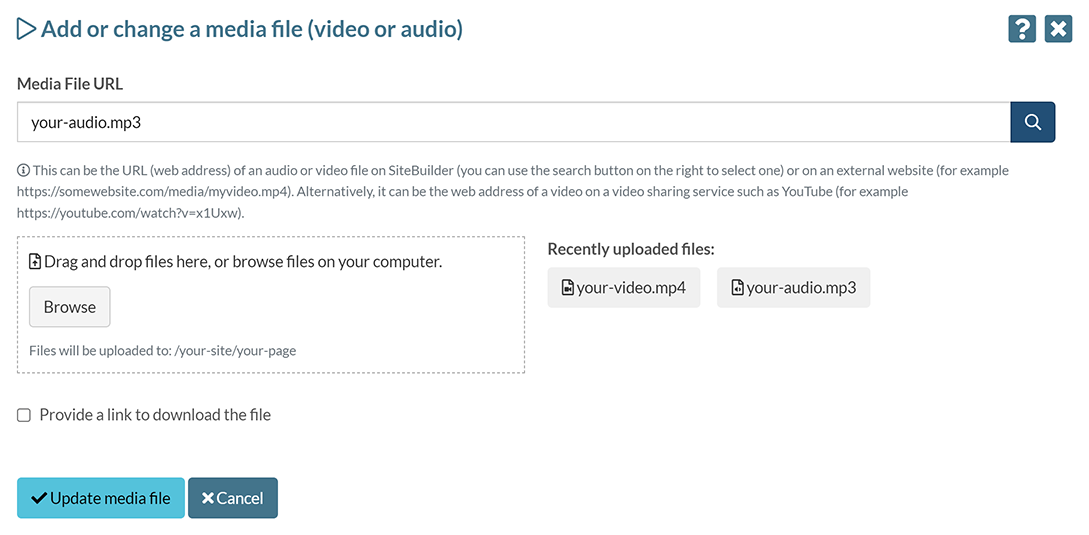Click the file upload icon beside drag-and-drop text
Viewport: 1089px width, 535px height.
coord(35,262)
